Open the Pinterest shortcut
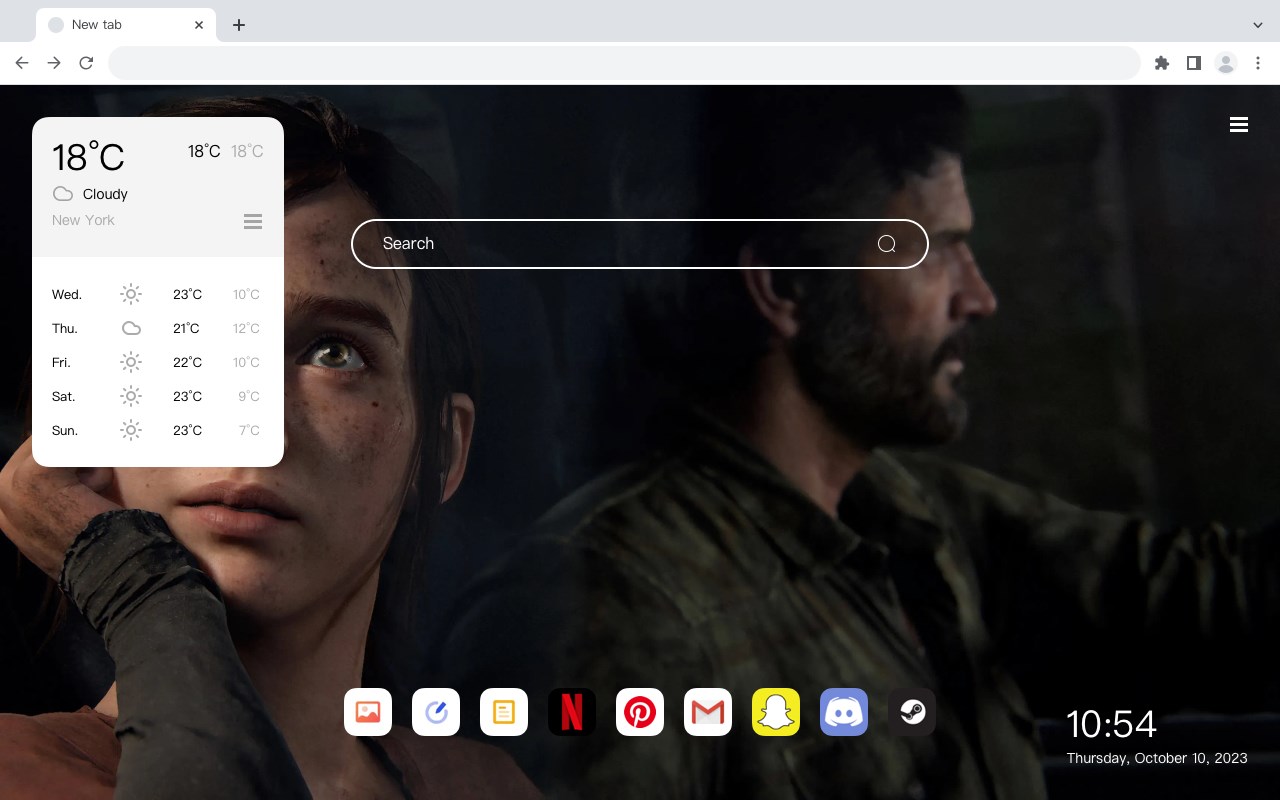1280x800 pixels. pos(640,712)
